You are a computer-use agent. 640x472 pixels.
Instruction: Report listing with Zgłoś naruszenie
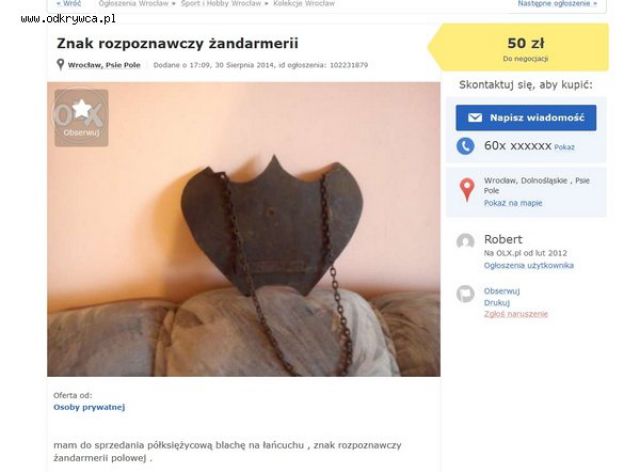coord(516,314)
